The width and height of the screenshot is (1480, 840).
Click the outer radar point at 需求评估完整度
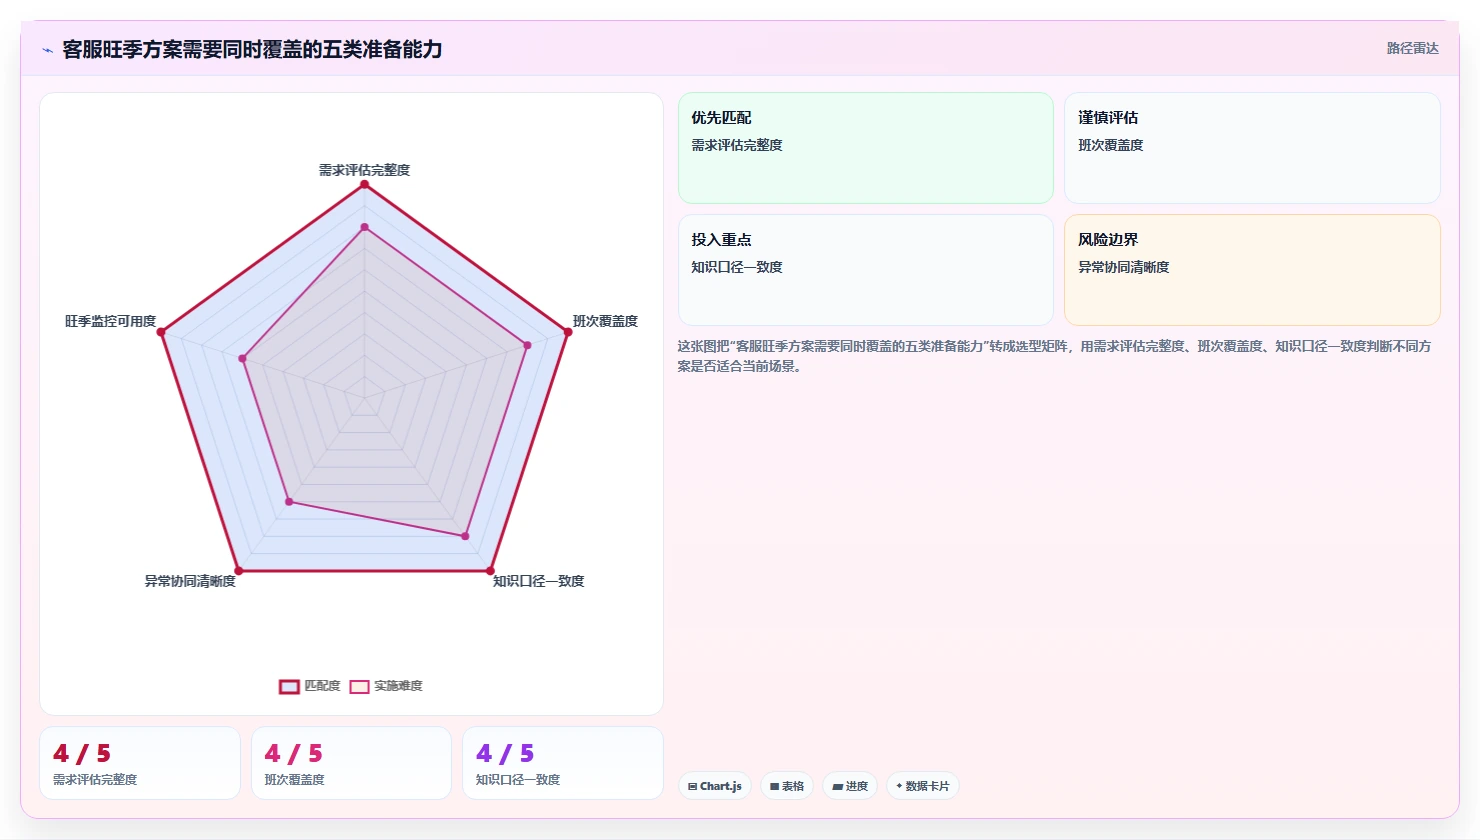(364, 184)
